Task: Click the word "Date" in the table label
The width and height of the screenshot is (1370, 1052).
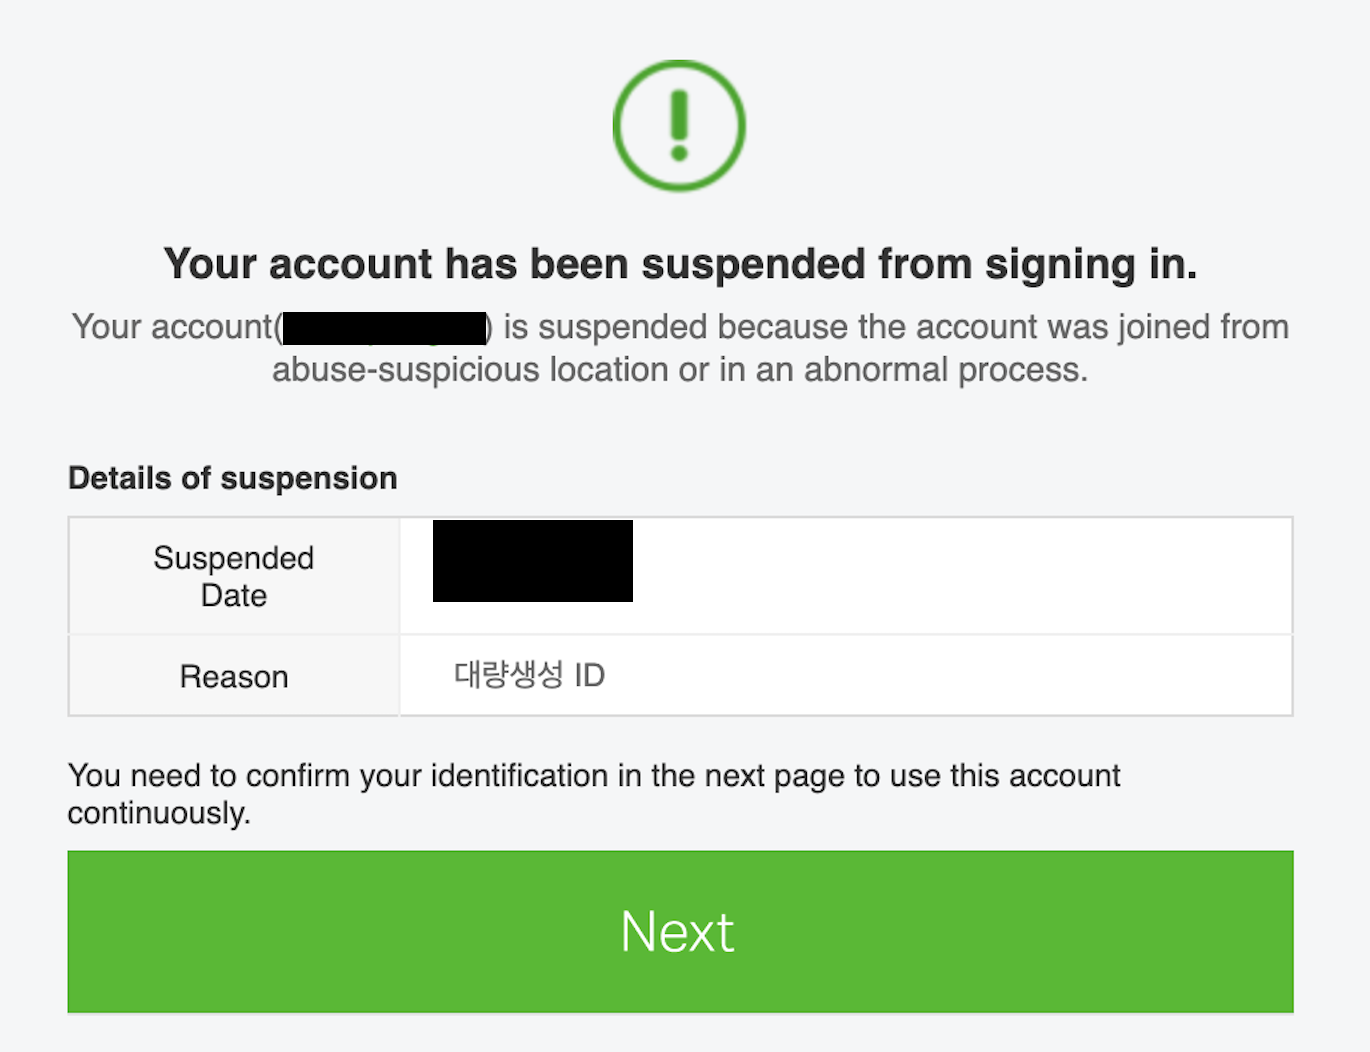Action: click(234, 596)
